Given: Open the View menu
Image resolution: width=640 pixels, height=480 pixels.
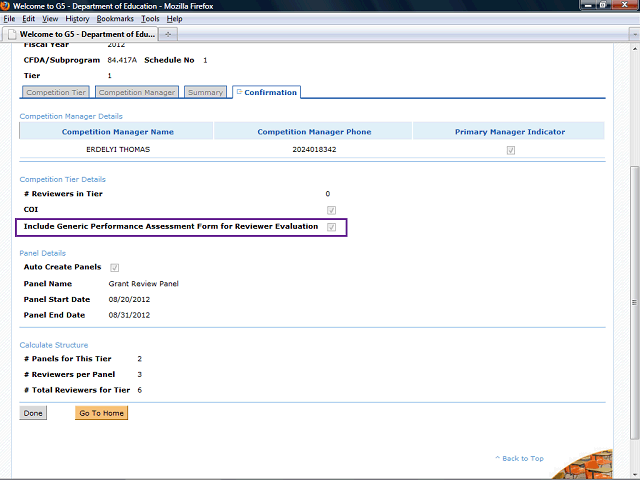Looking at the screenshot, I should (50, 19).
